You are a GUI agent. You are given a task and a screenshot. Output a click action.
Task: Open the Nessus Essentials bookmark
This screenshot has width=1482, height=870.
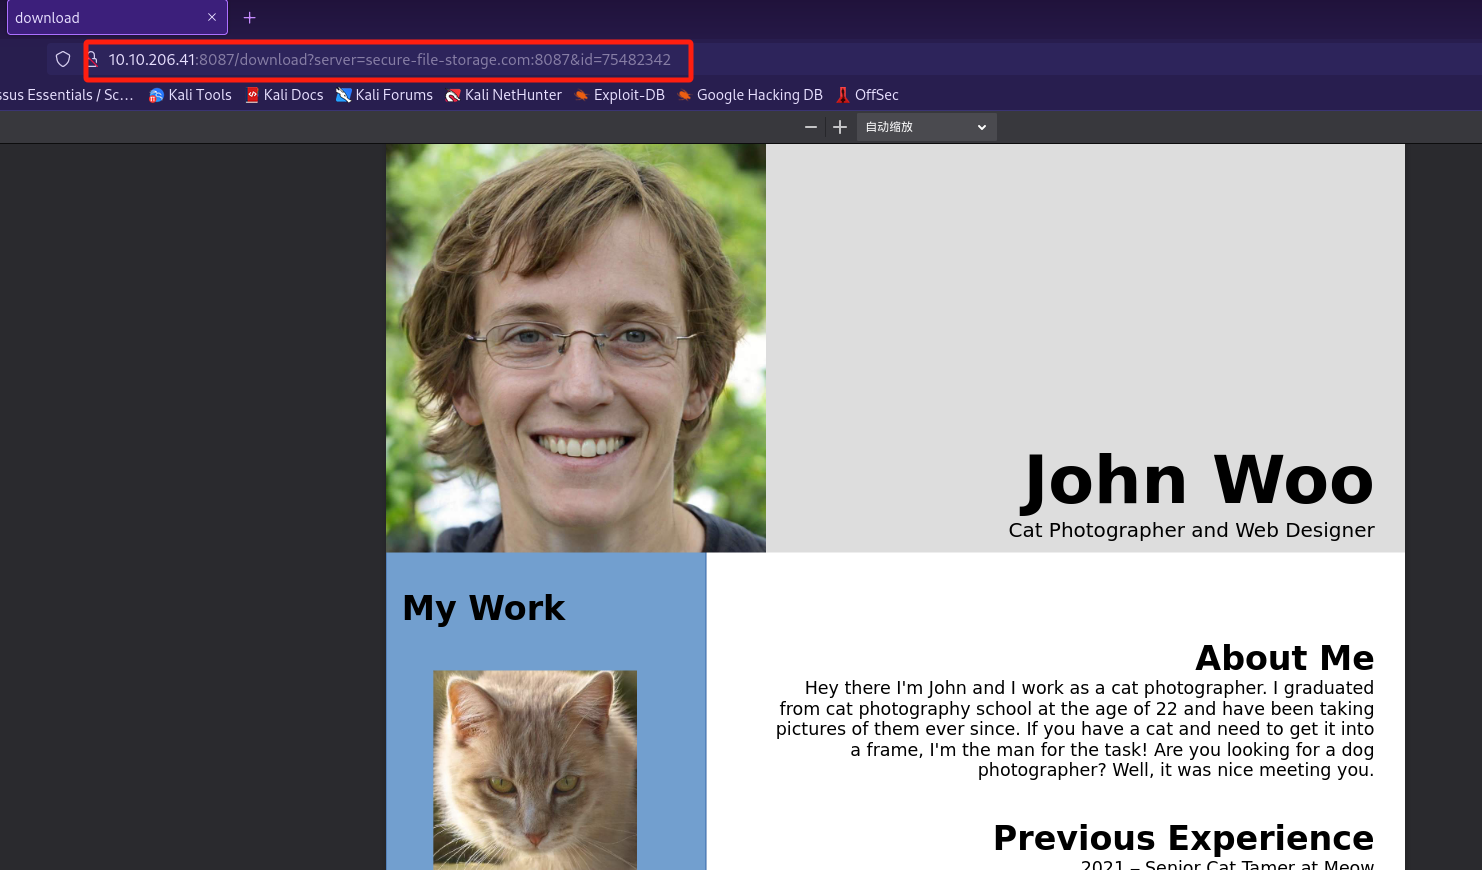click(x=65, y=95)
